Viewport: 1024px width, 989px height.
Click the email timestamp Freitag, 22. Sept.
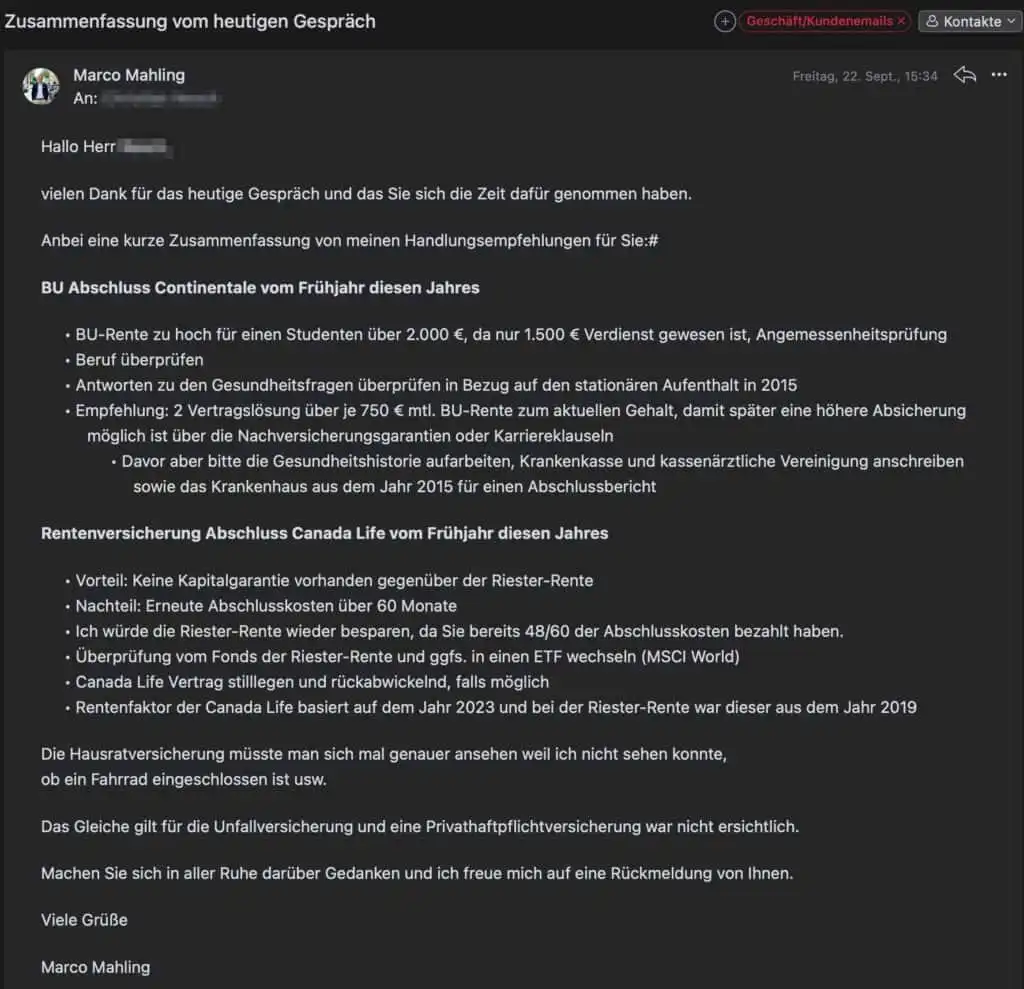865,76
